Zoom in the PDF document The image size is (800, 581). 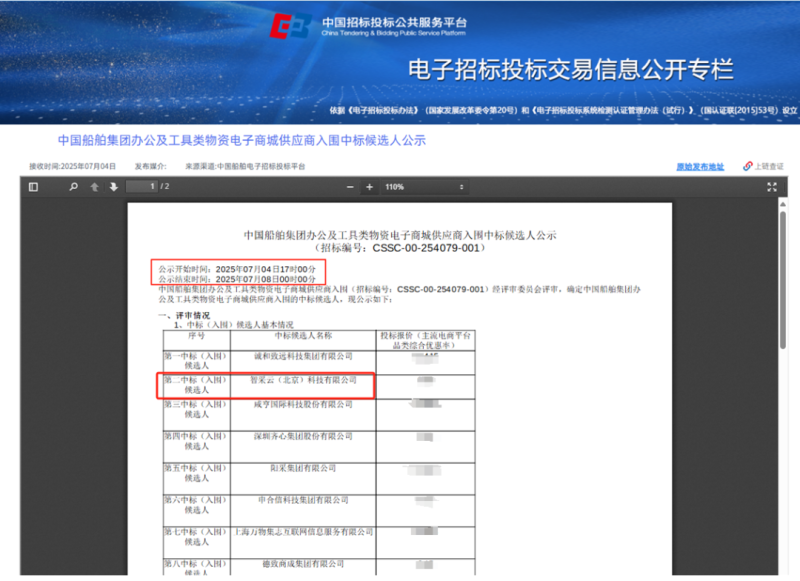click(x=369, y=187)
